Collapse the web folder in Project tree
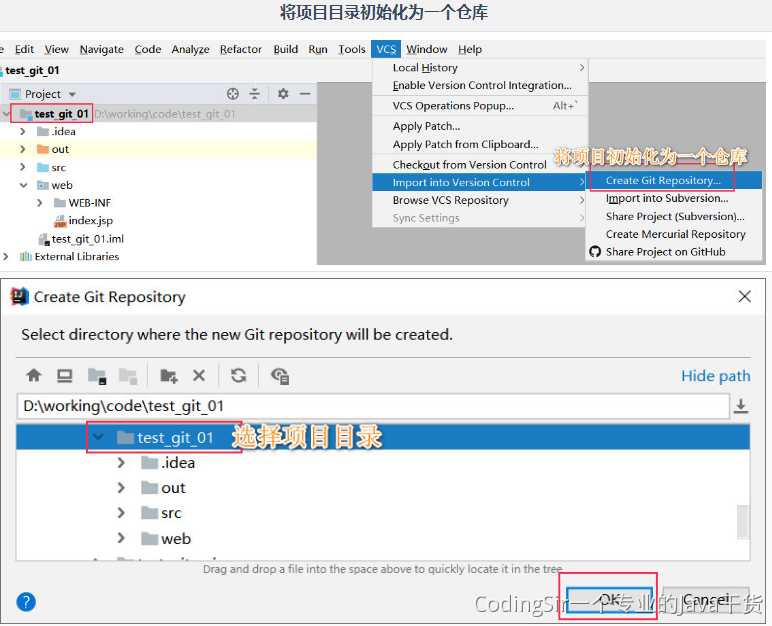Viewport: 772px width, 626px height. tap(24, 185)
